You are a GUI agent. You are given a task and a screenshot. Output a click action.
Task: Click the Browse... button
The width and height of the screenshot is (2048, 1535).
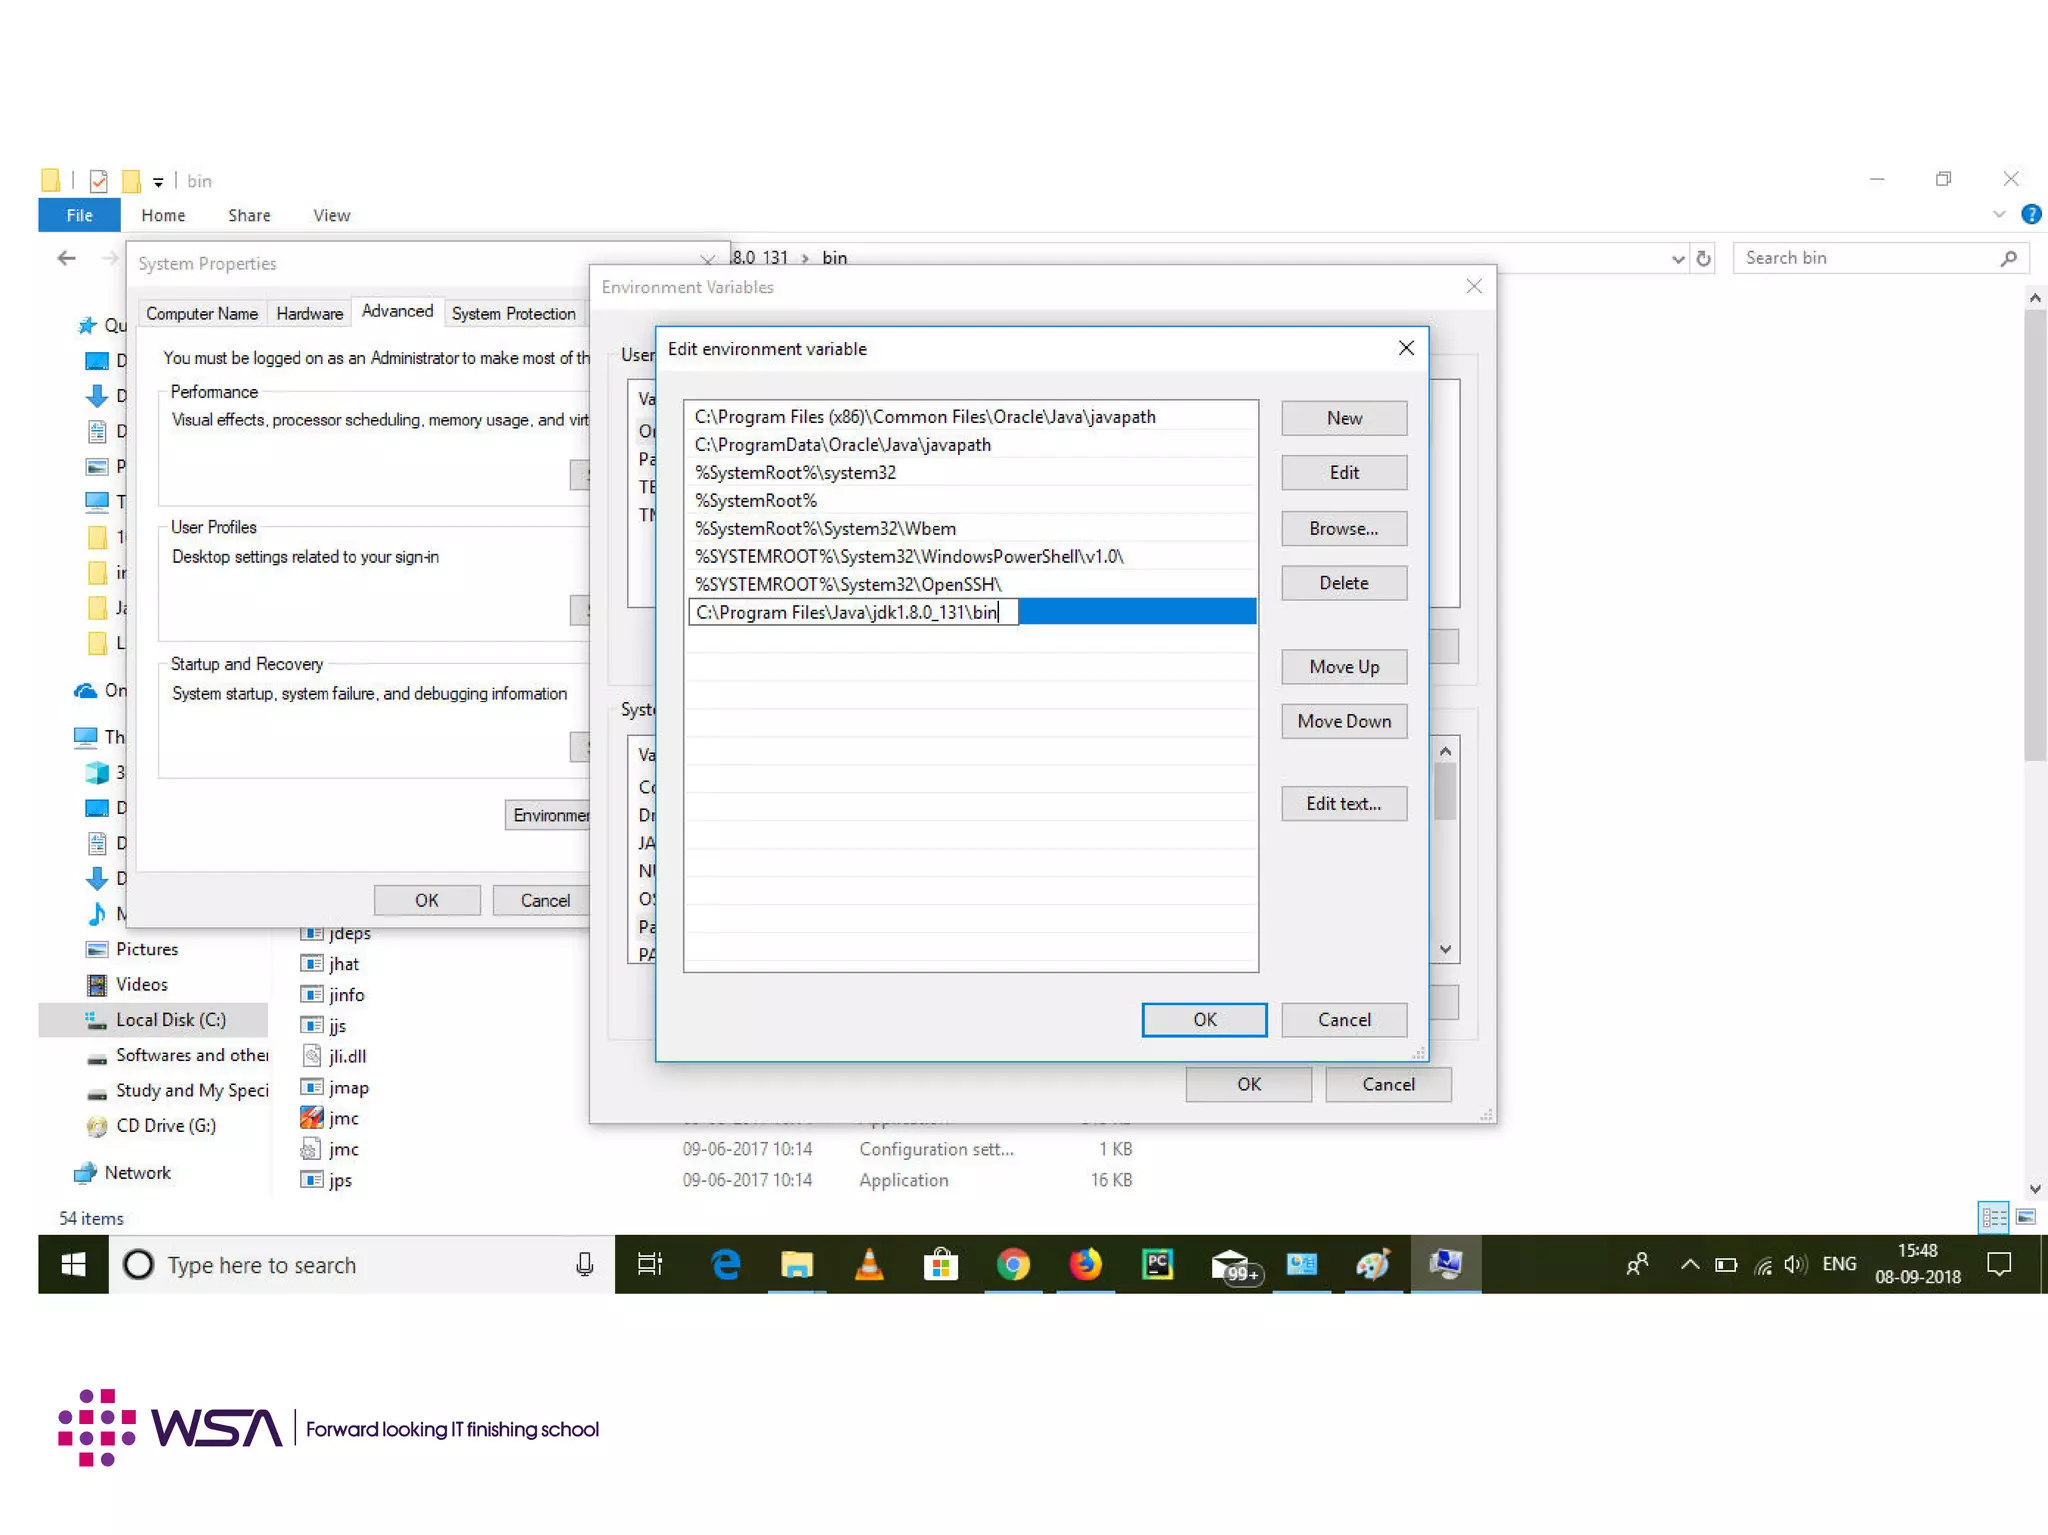point(1343,528)
